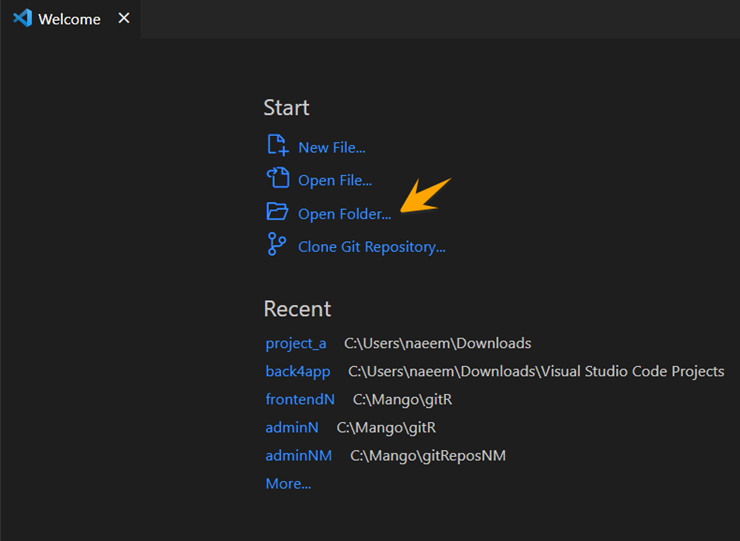
Task: Open recent project project_a
Action: pyautogui.click(x=296, y=343)
